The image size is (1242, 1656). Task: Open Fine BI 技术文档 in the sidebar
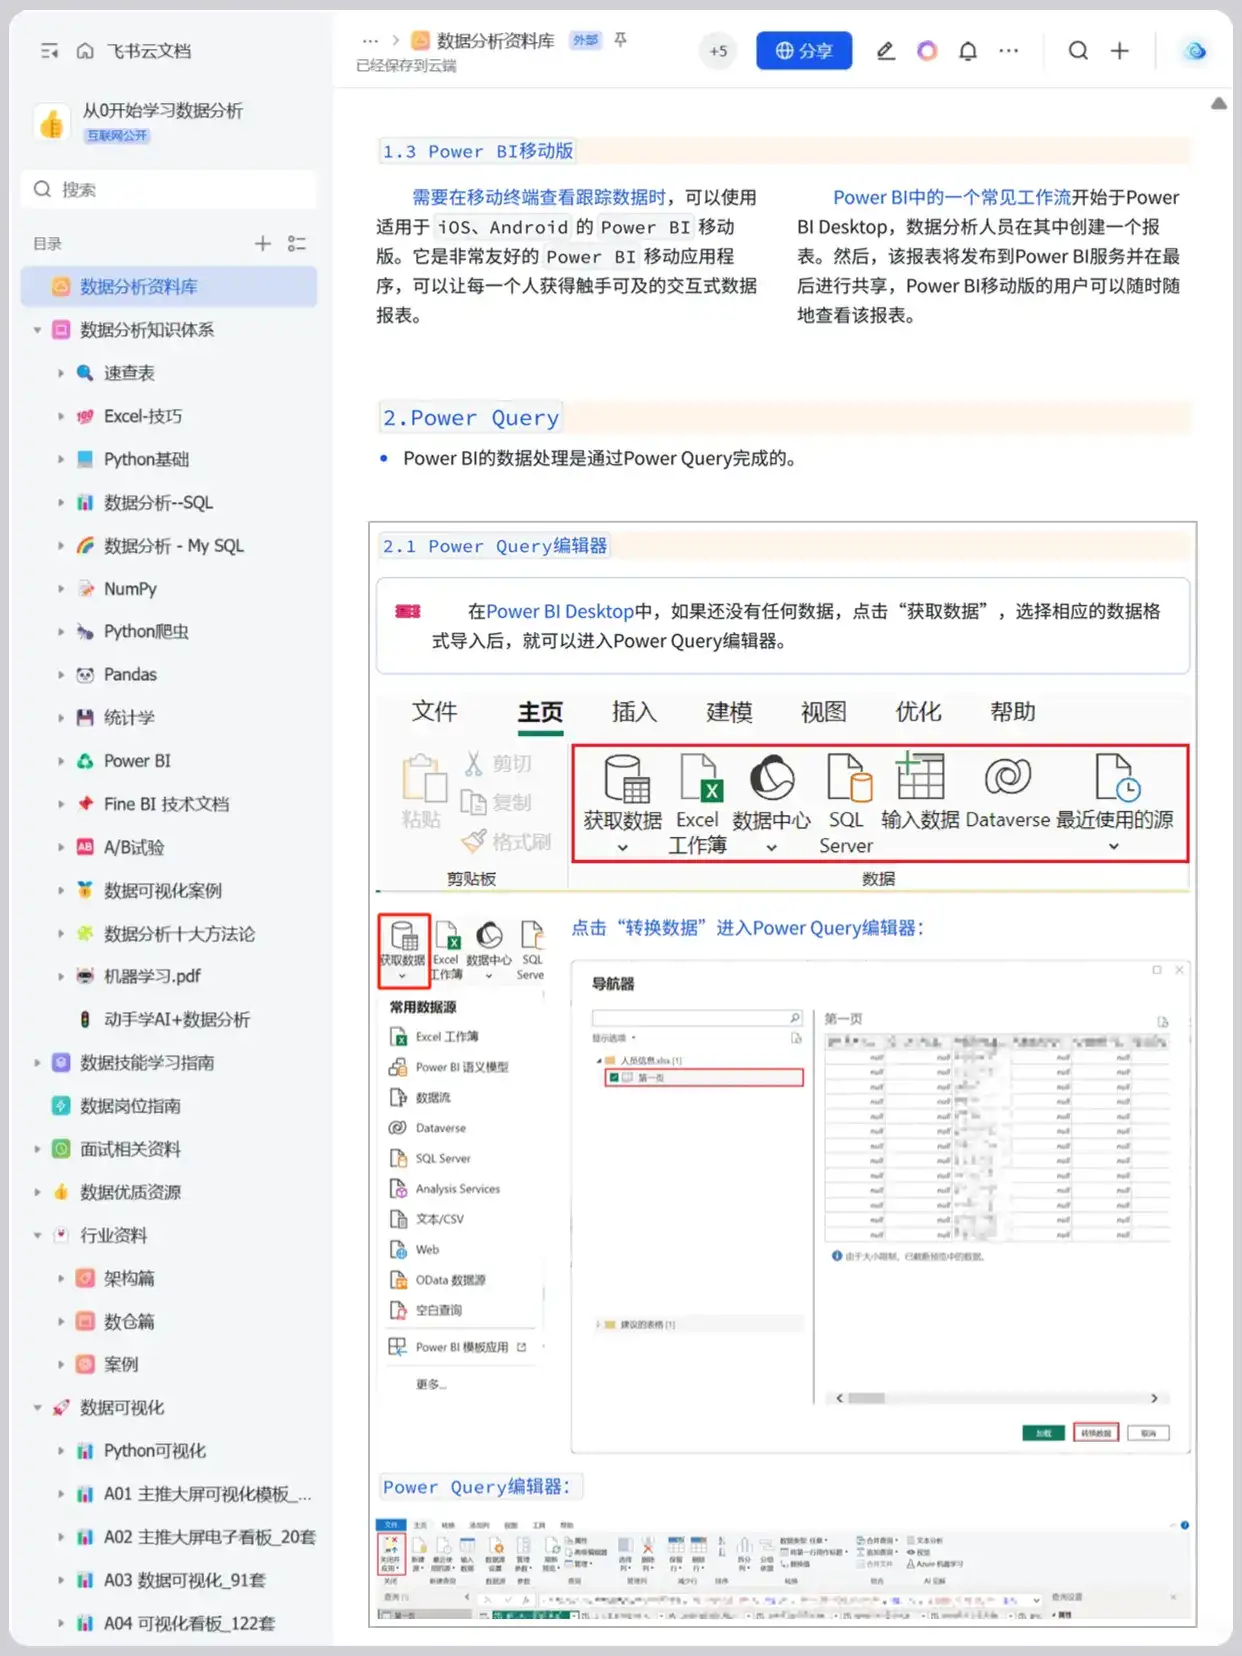[x=166, y=804]
